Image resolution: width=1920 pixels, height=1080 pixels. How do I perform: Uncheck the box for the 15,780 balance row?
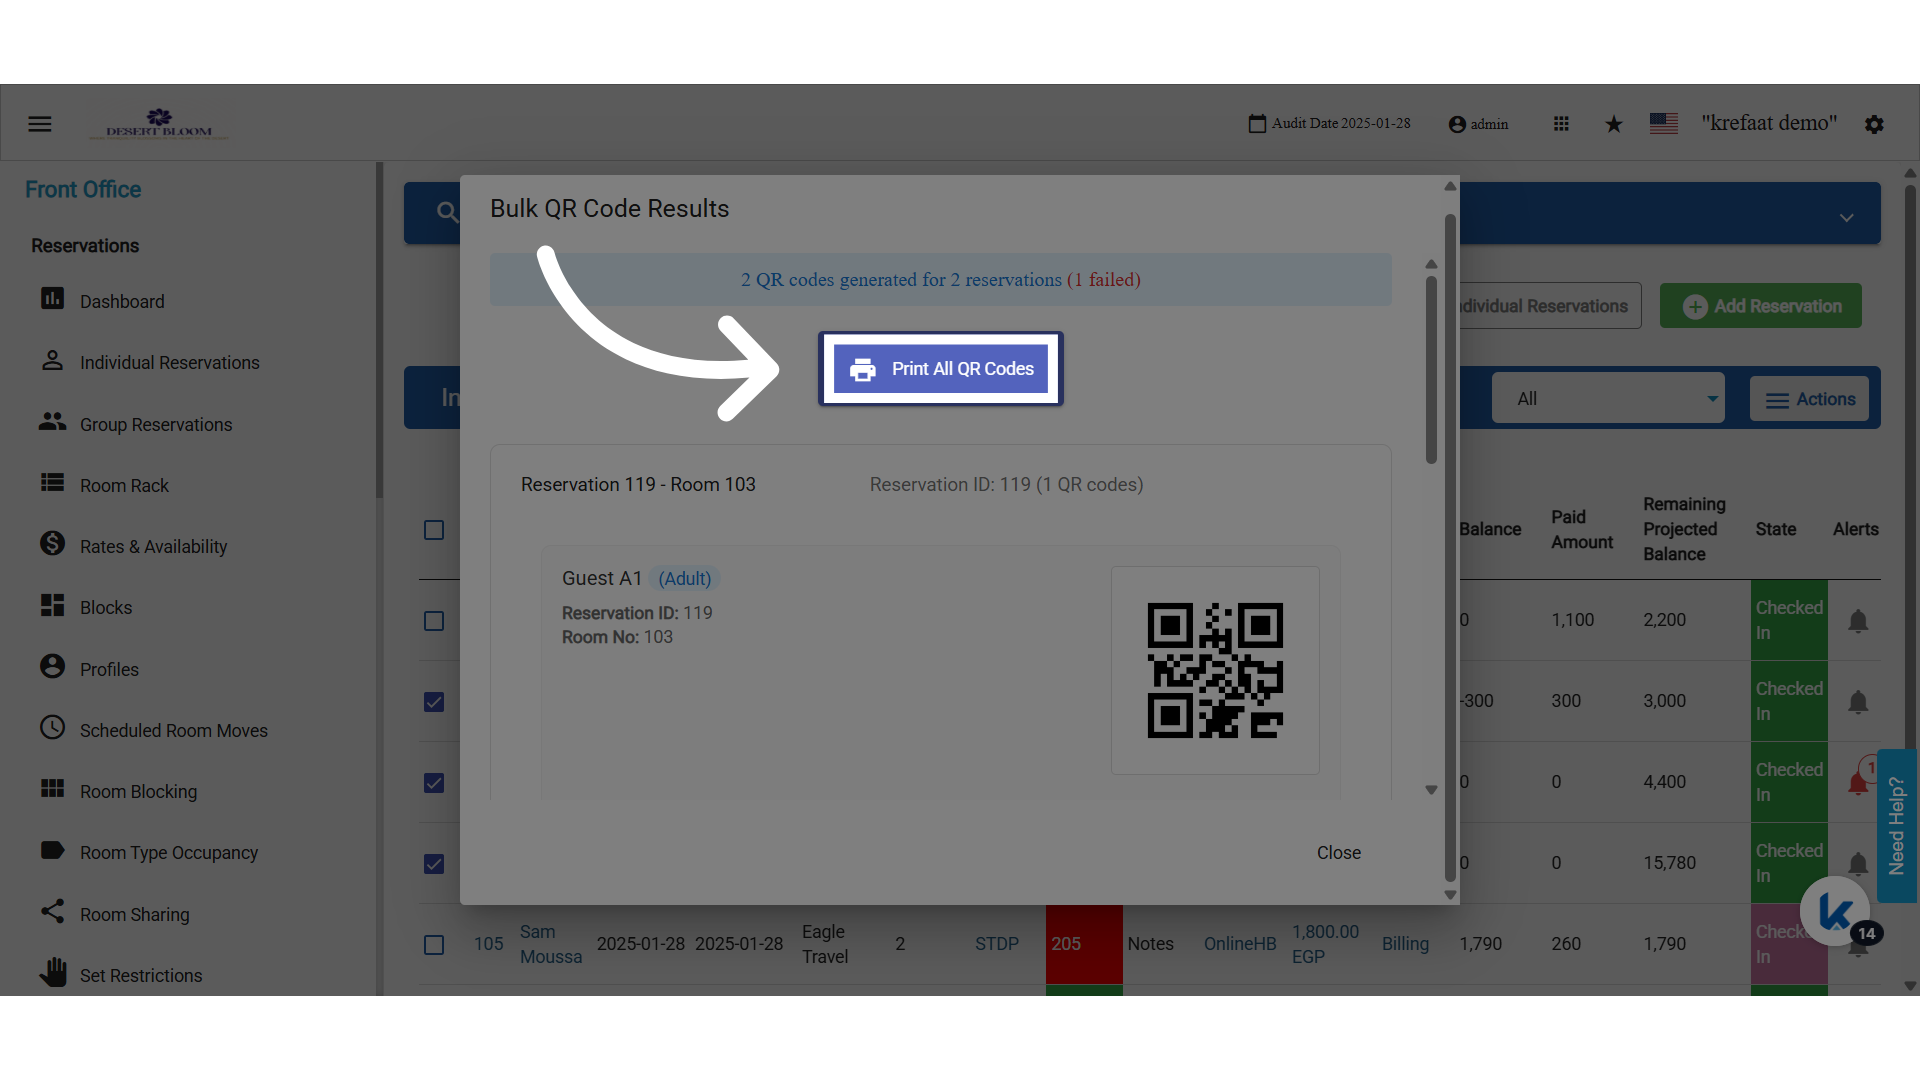(x=434, y=864)
